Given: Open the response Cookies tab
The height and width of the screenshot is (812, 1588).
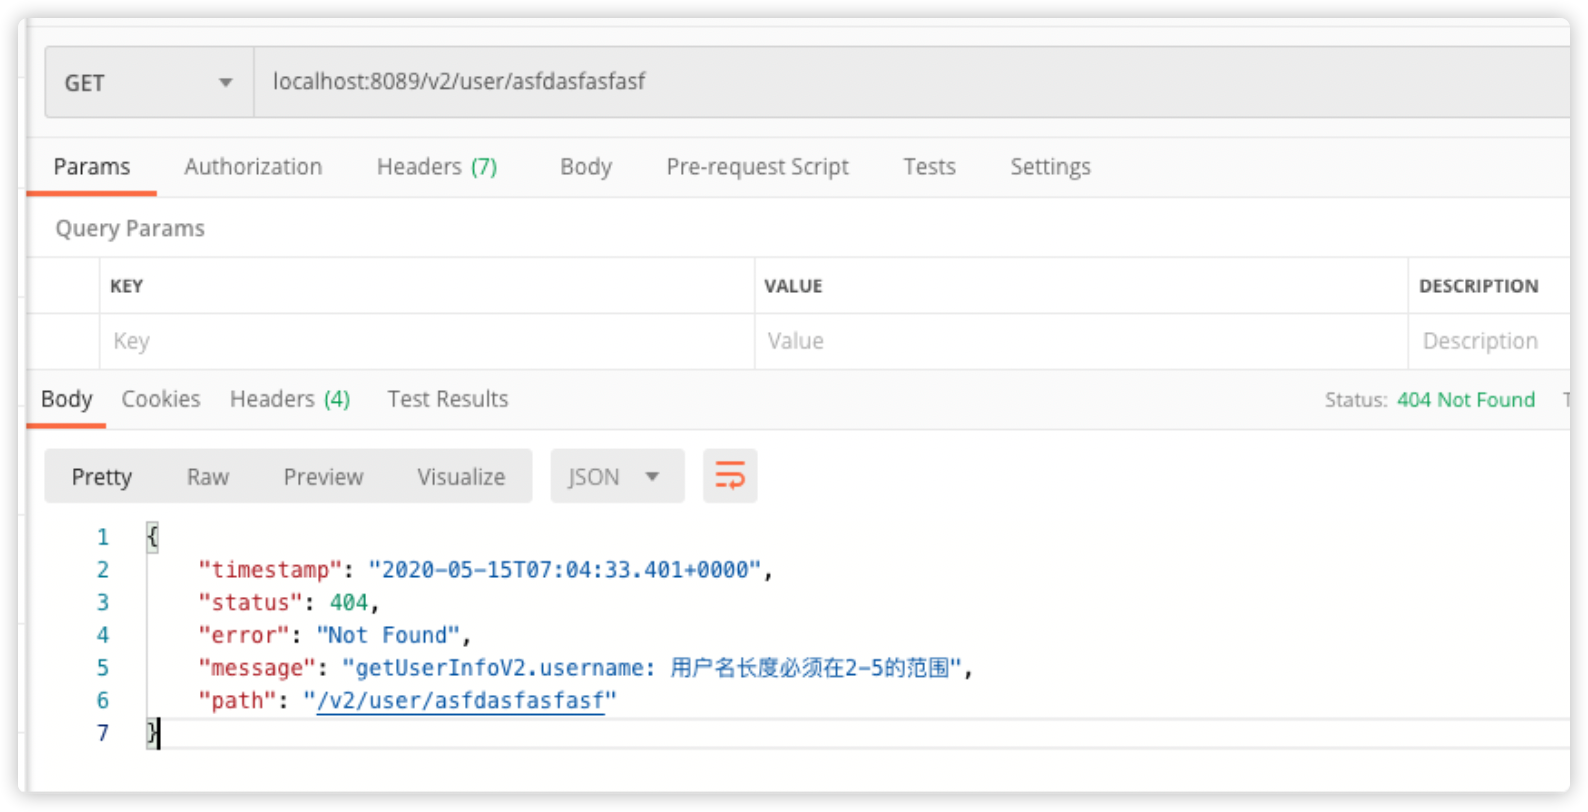Looking at the screenshot, I should tap(161, 399).
